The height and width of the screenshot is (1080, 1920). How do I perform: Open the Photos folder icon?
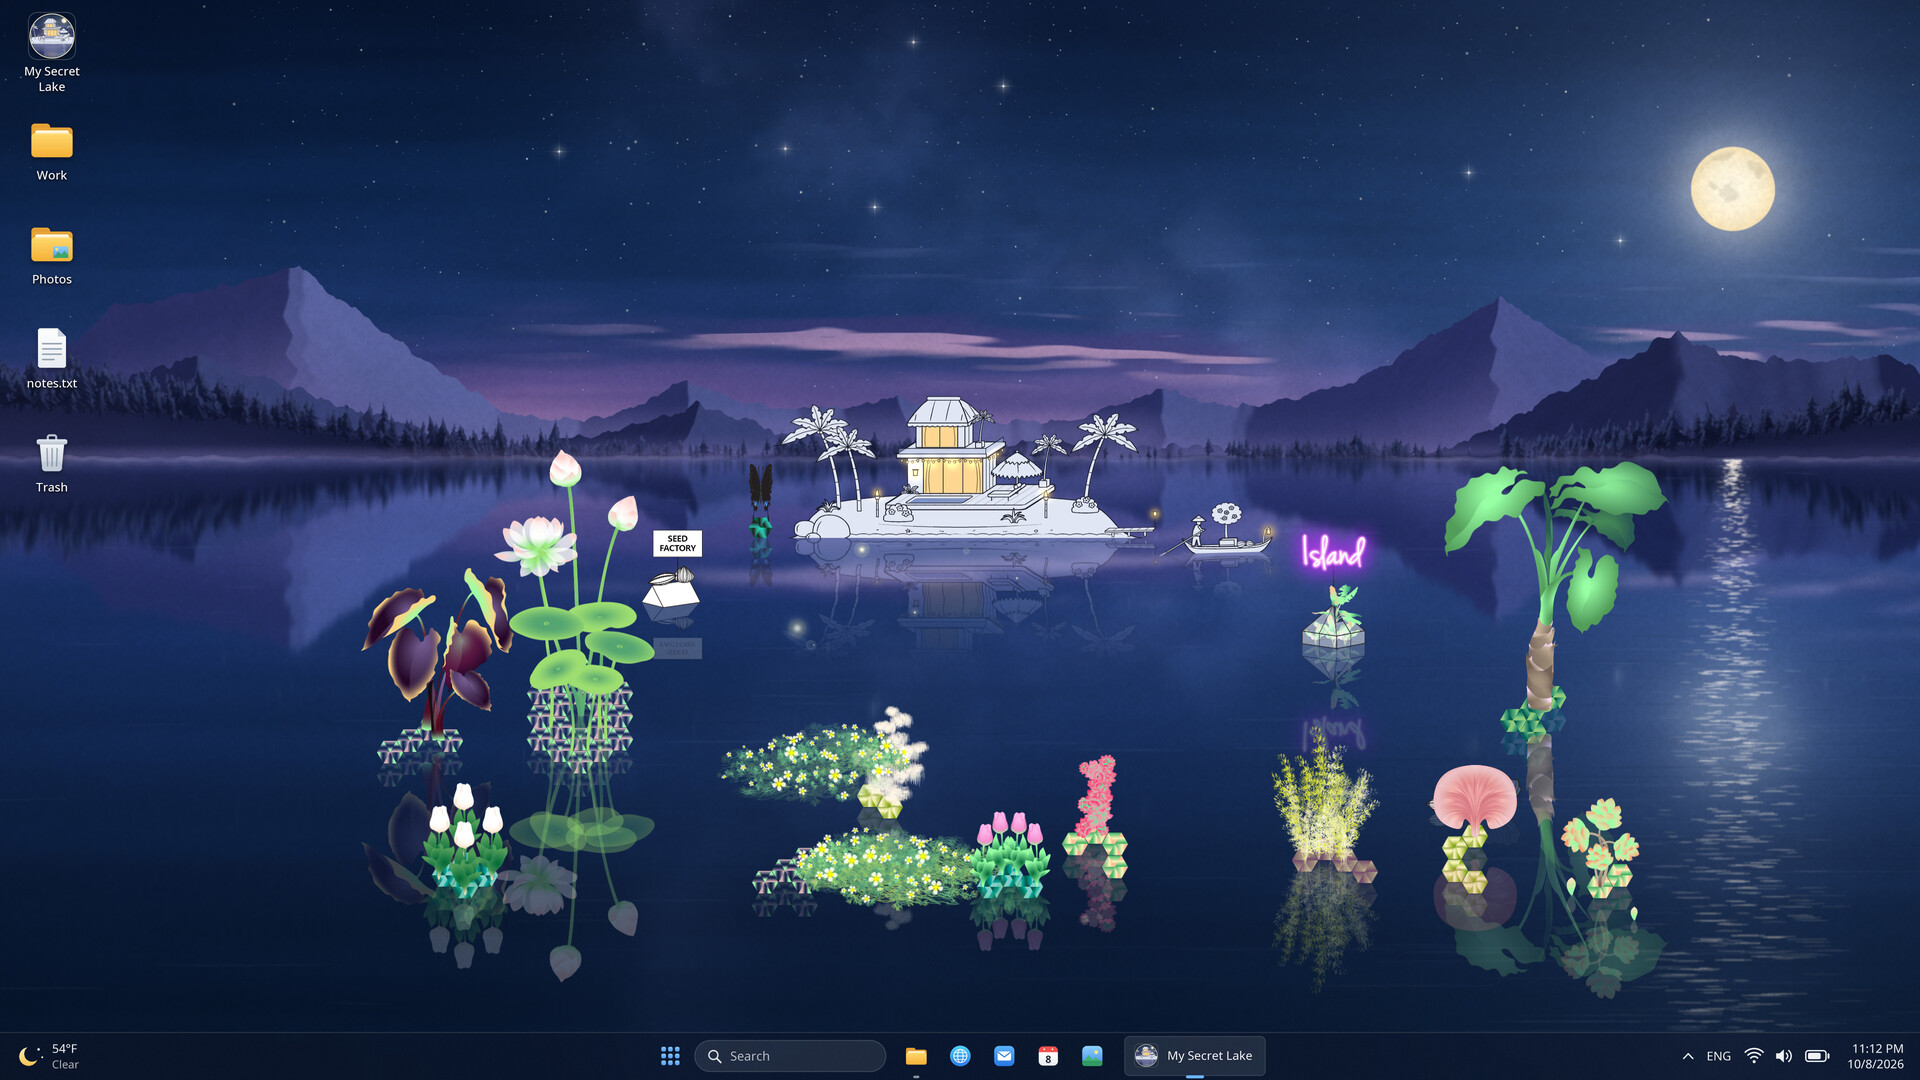(52, 256)
